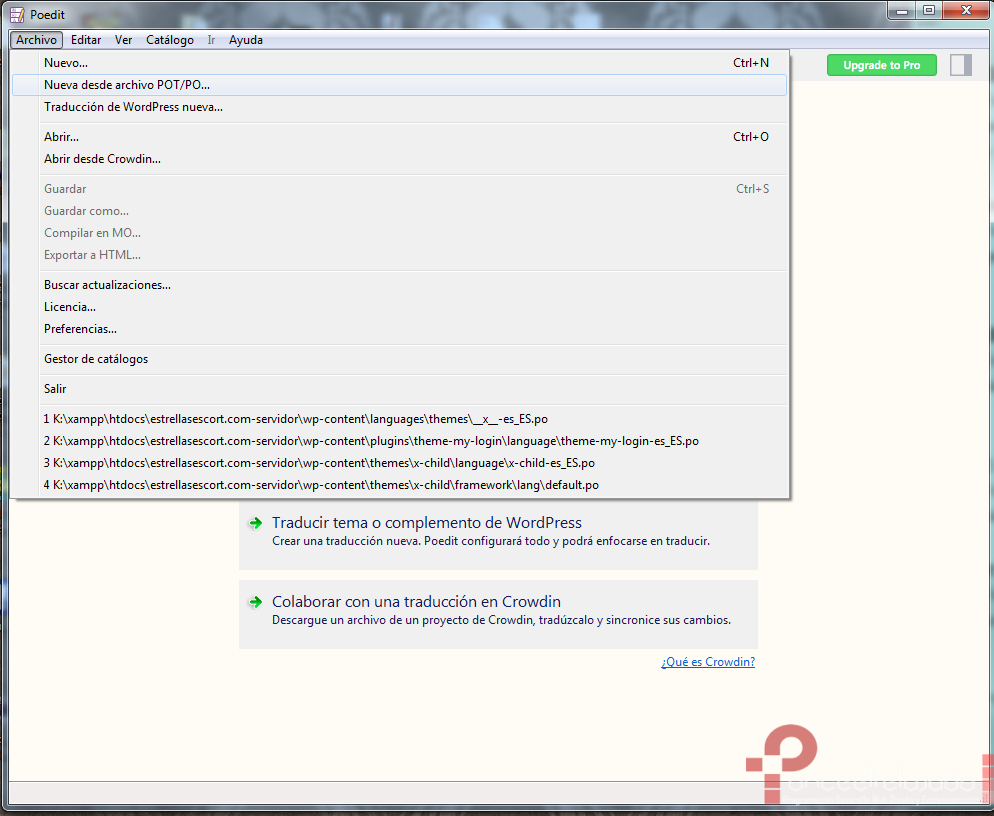The height and width of the screenshot is (816, 994).
Task: Choose Buscar actualizaciones...
Action: (399, 285)
